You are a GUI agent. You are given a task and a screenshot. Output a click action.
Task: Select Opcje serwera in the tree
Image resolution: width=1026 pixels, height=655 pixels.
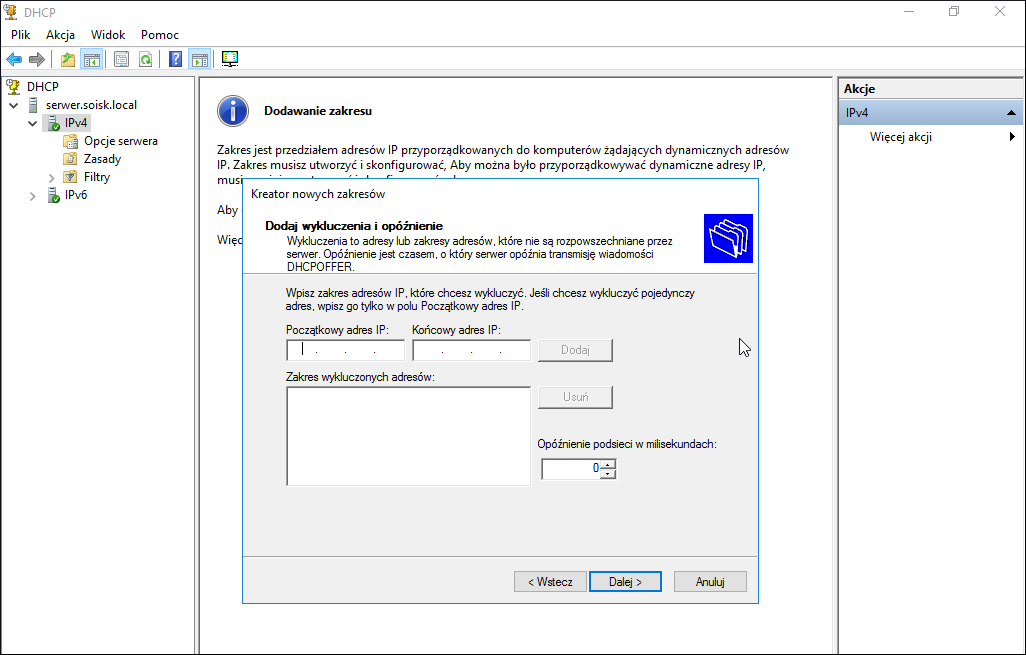120,141
